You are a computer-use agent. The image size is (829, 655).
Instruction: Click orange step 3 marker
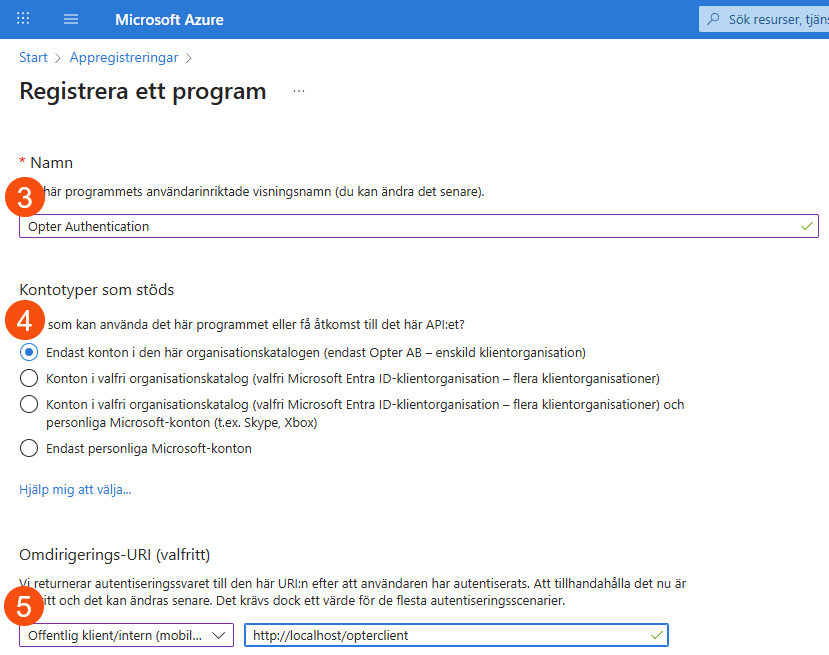click(x=25, y=197)
